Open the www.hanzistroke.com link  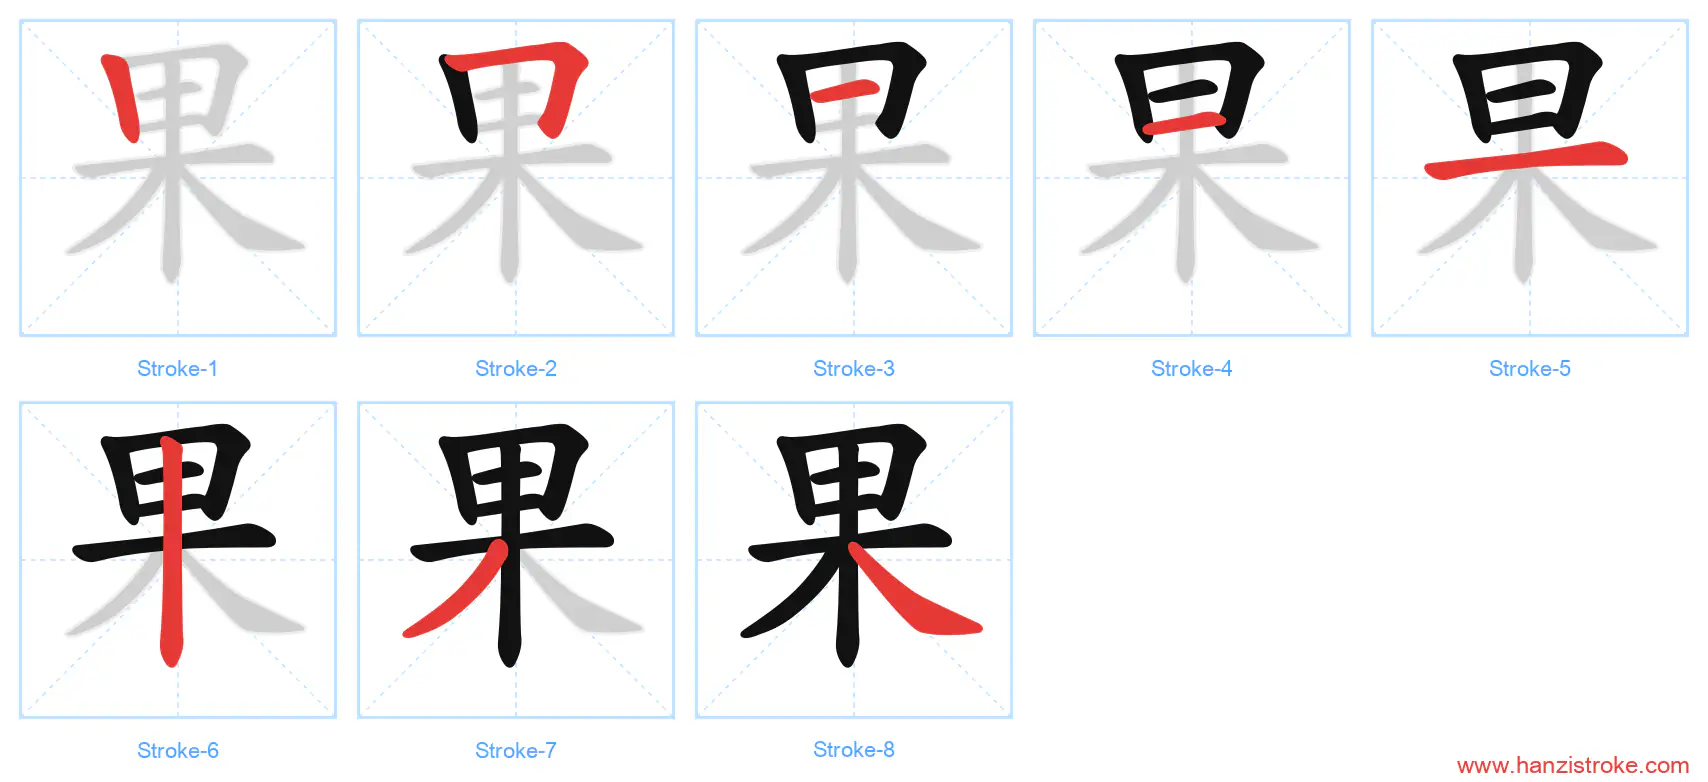point(1573,766)
